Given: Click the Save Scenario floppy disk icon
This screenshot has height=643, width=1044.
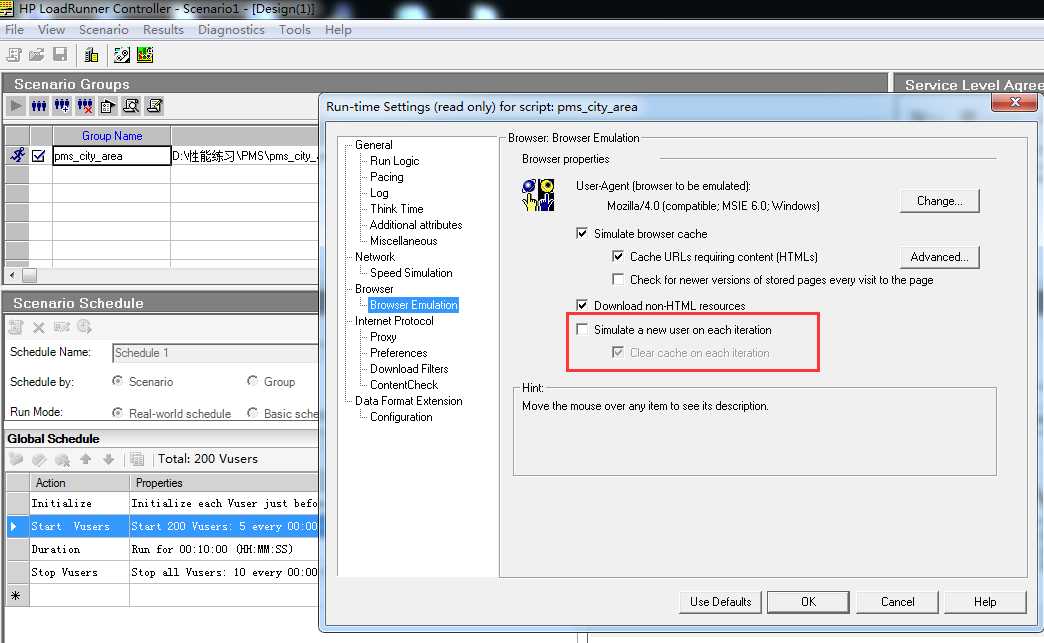Looking at the screenshot, I should 60,55.
